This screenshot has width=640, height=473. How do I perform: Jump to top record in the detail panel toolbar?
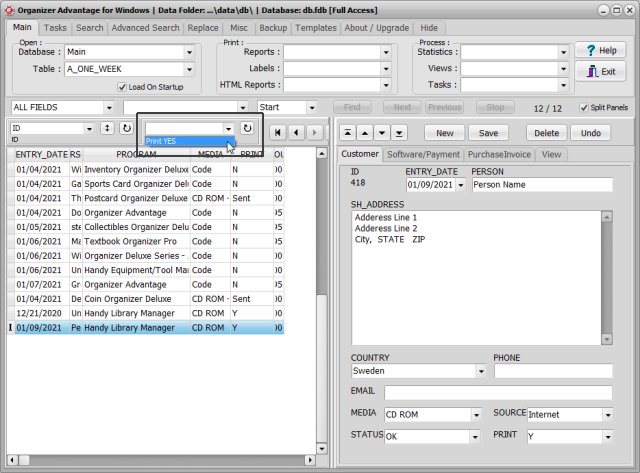click(347, 133)
